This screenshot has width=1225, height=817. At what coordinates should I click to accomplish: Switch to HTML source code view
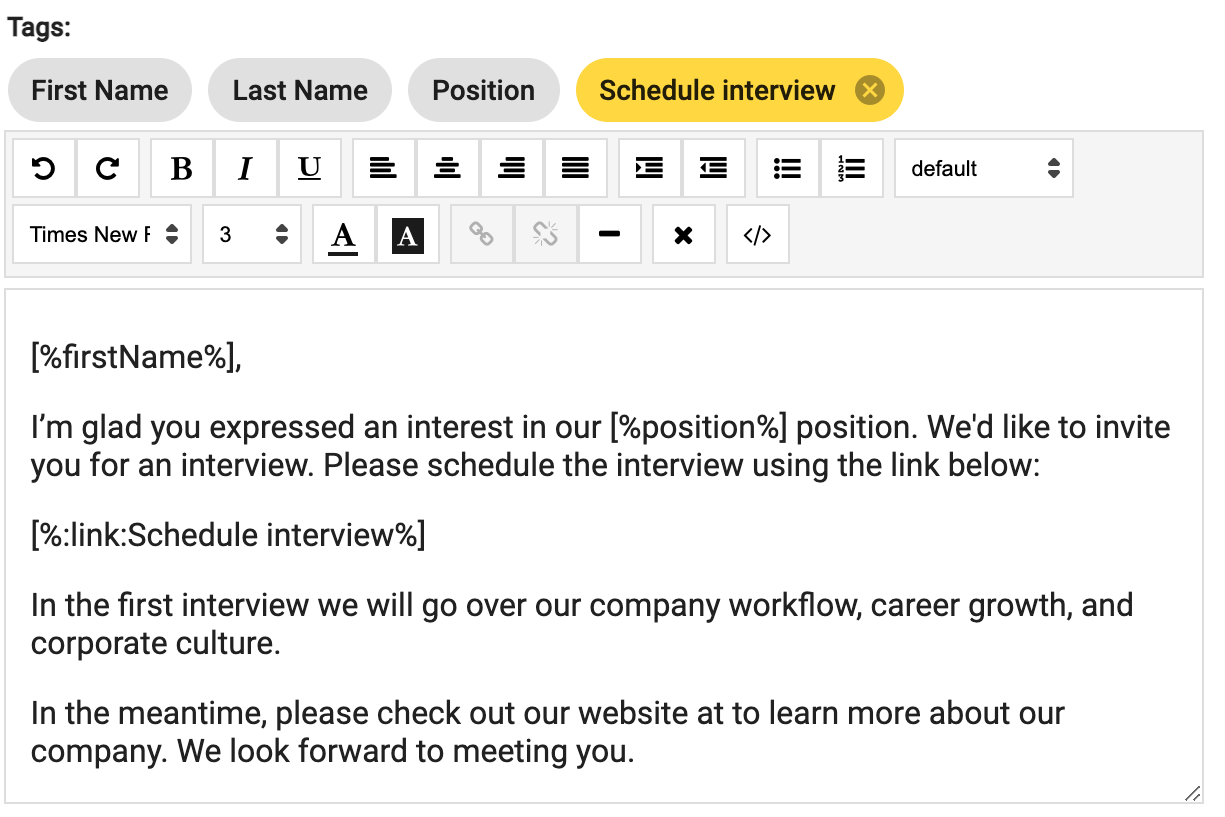[x=757, y=235]
